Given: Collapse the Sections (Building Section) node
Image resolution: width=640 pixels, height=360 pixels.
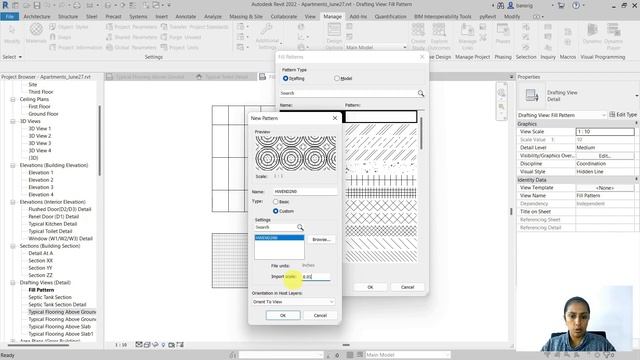Looking at the screenshot, I should pyautogui.click(x=13, y=246).
